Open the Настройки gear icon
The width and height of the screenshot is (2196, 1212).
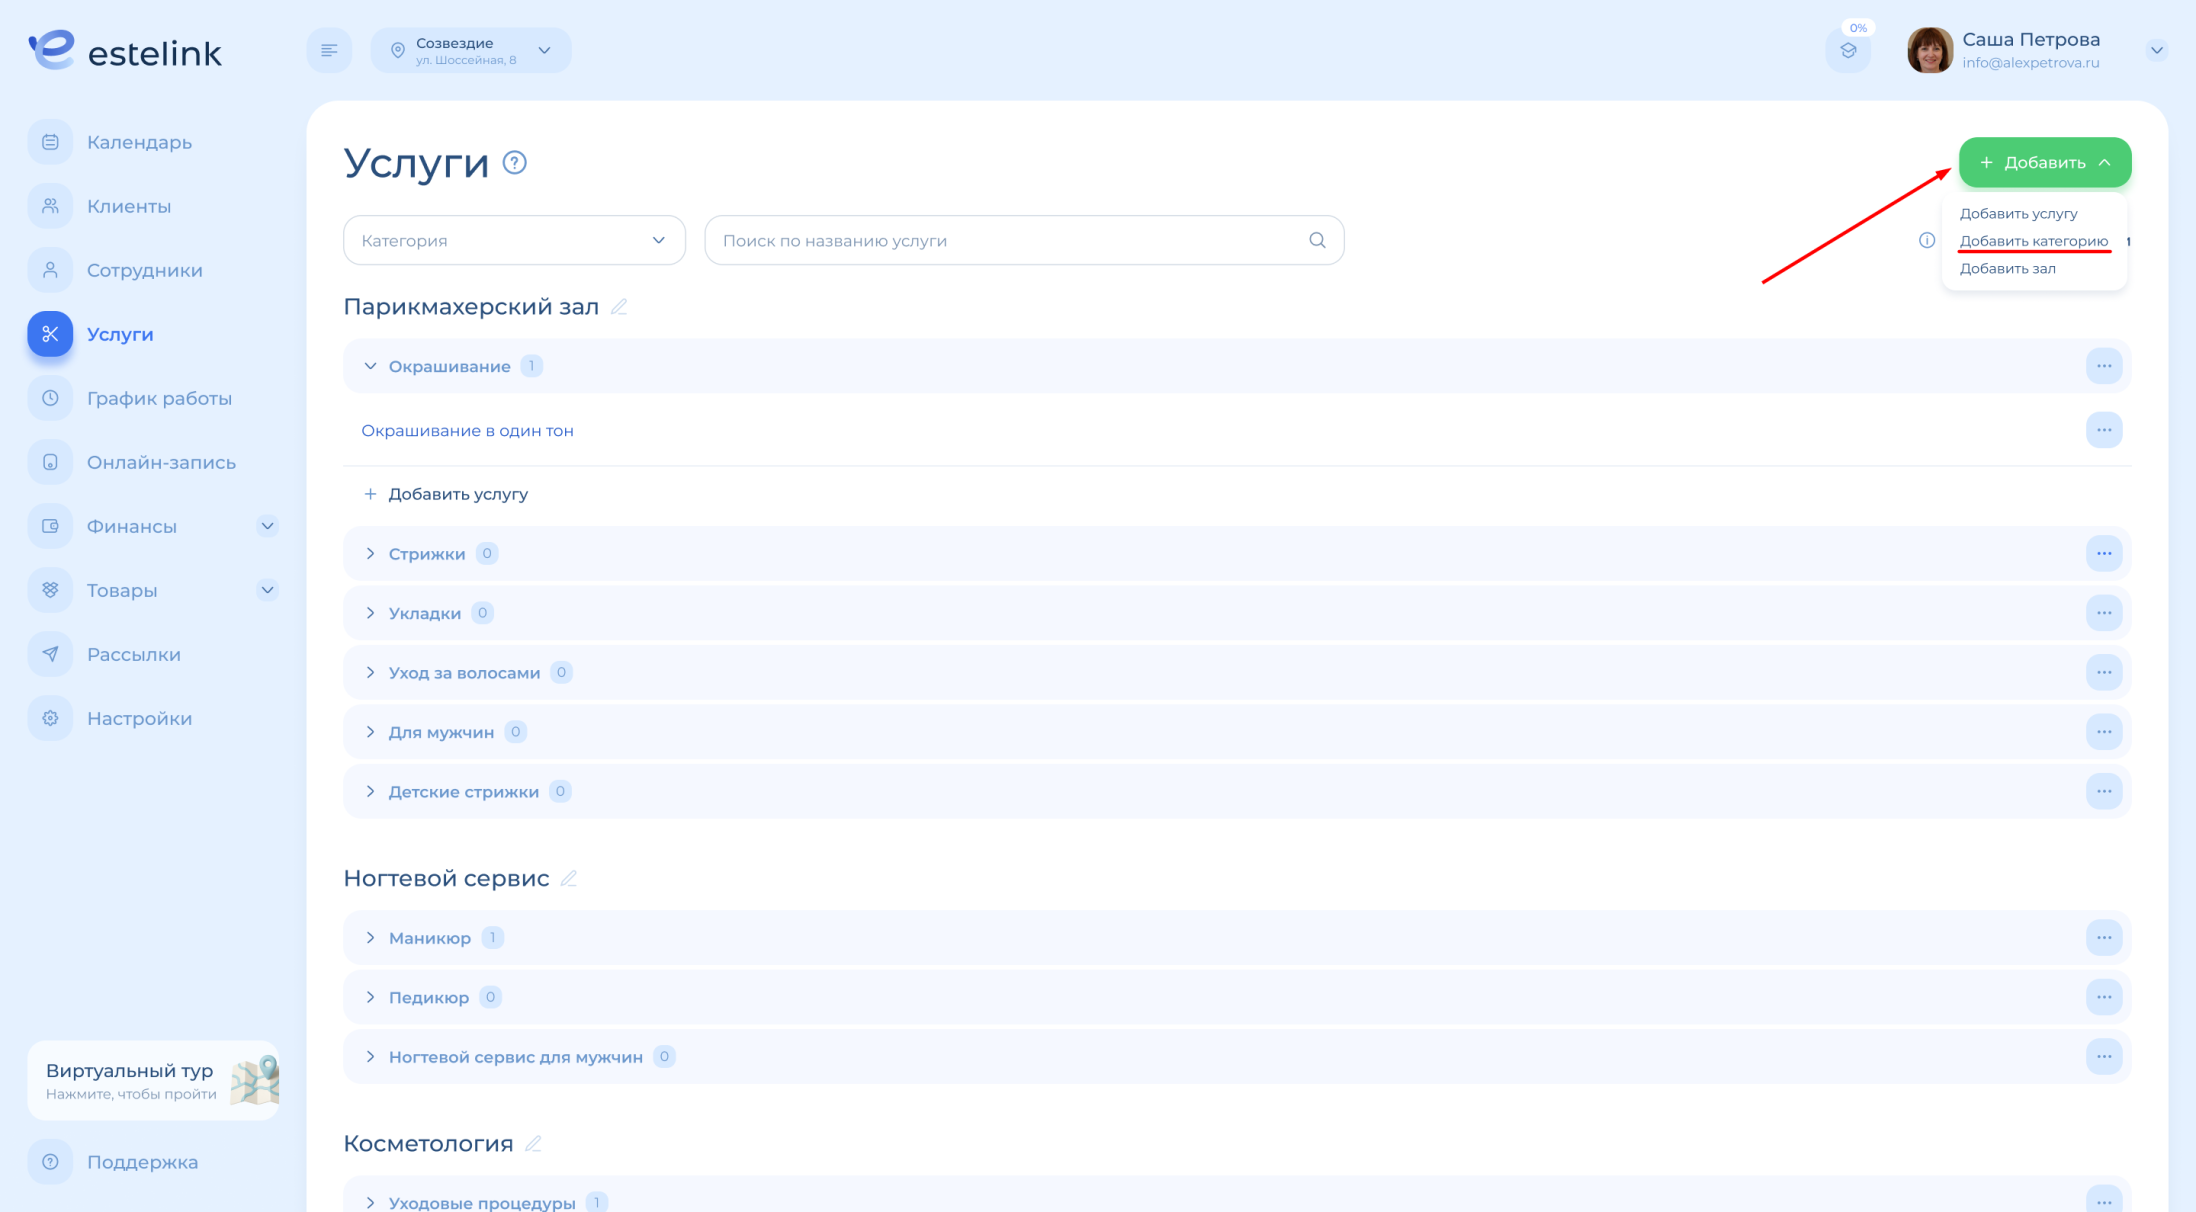pyautogui.click(x=50, y=718)
